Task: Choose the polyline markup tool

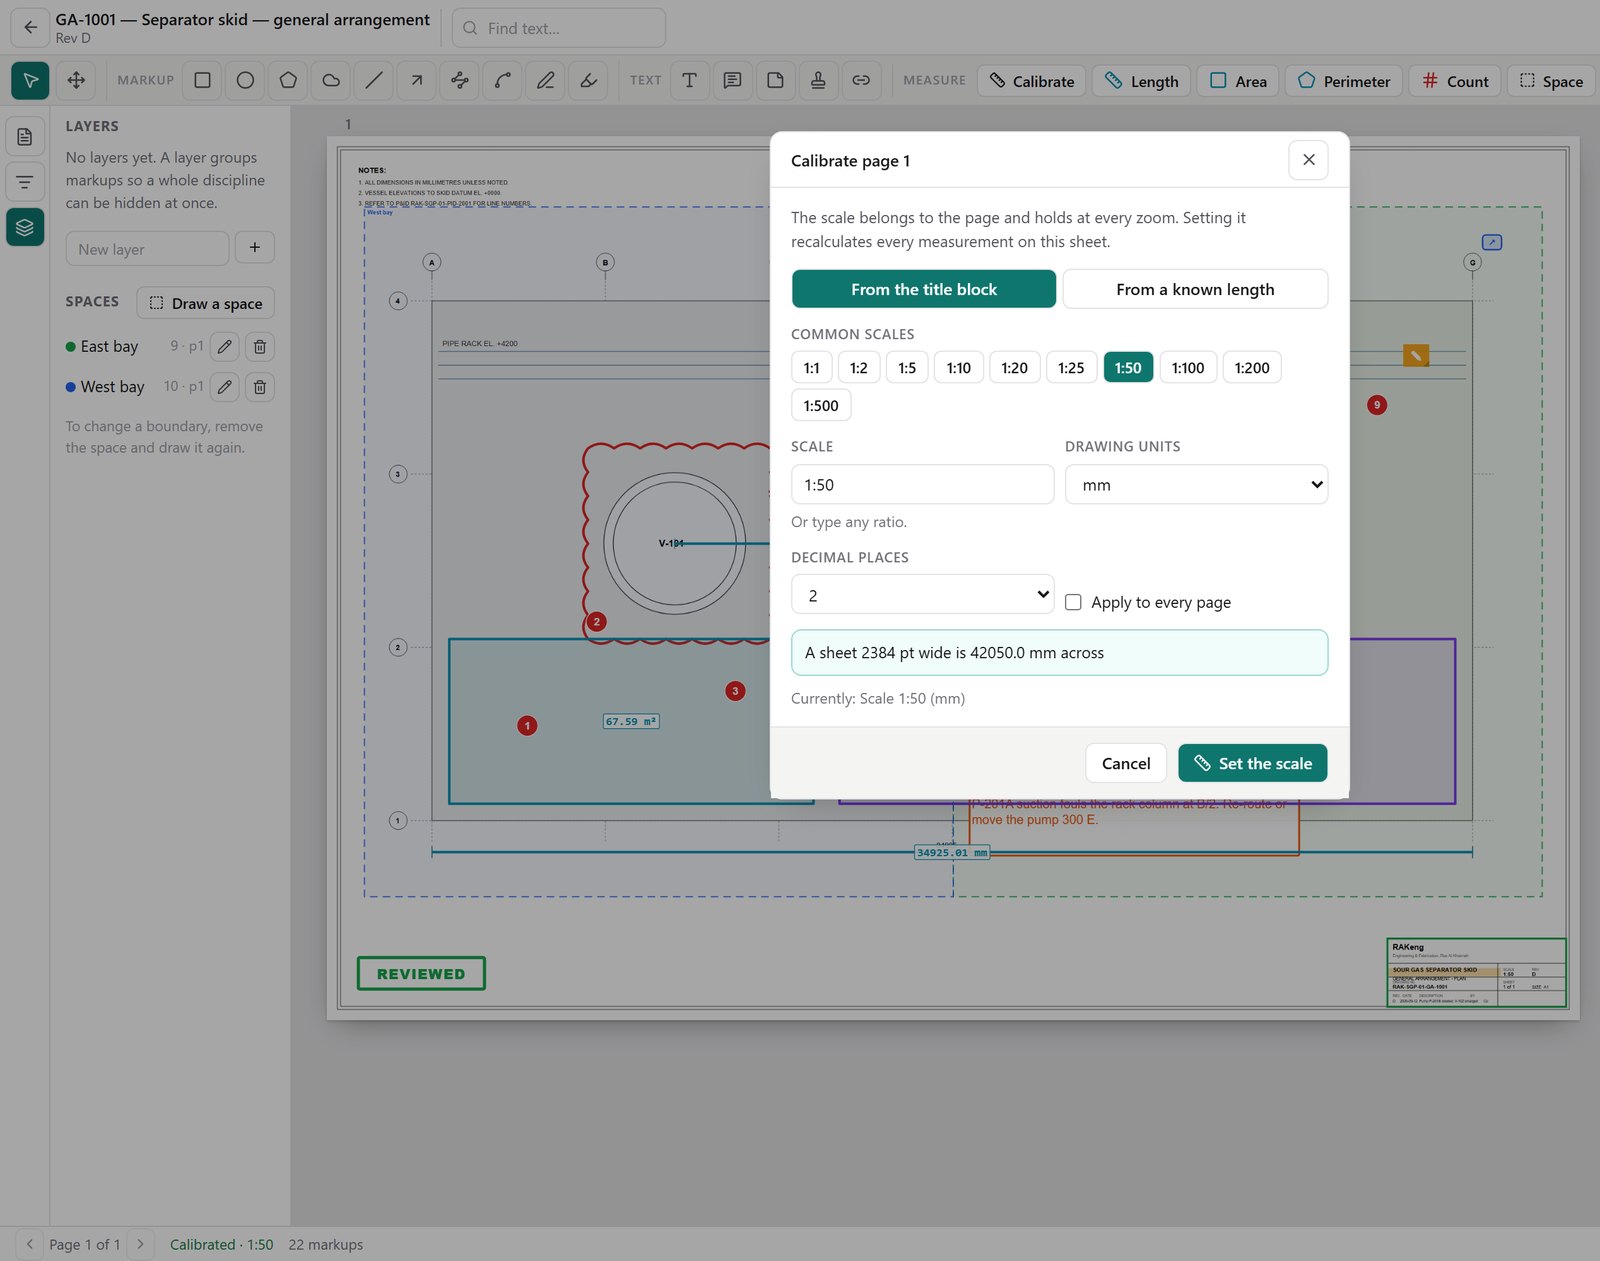Action: click(460, 80)
